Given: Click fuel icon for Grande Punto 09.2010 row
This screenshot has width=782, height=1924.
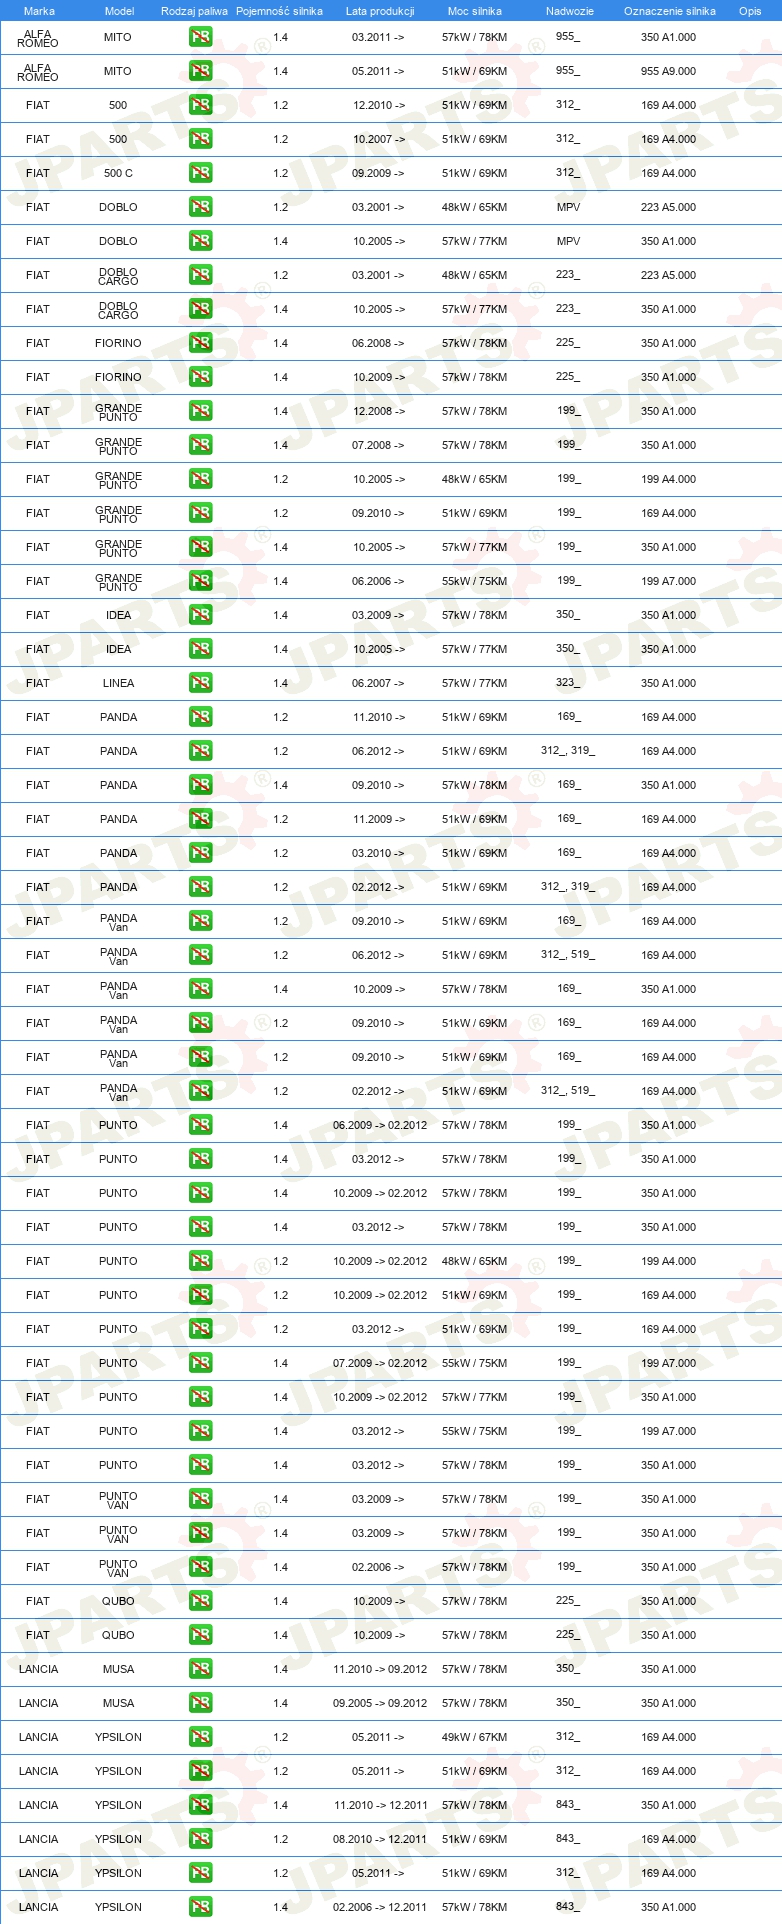Looking at the screenshot, I should [200, 513].
